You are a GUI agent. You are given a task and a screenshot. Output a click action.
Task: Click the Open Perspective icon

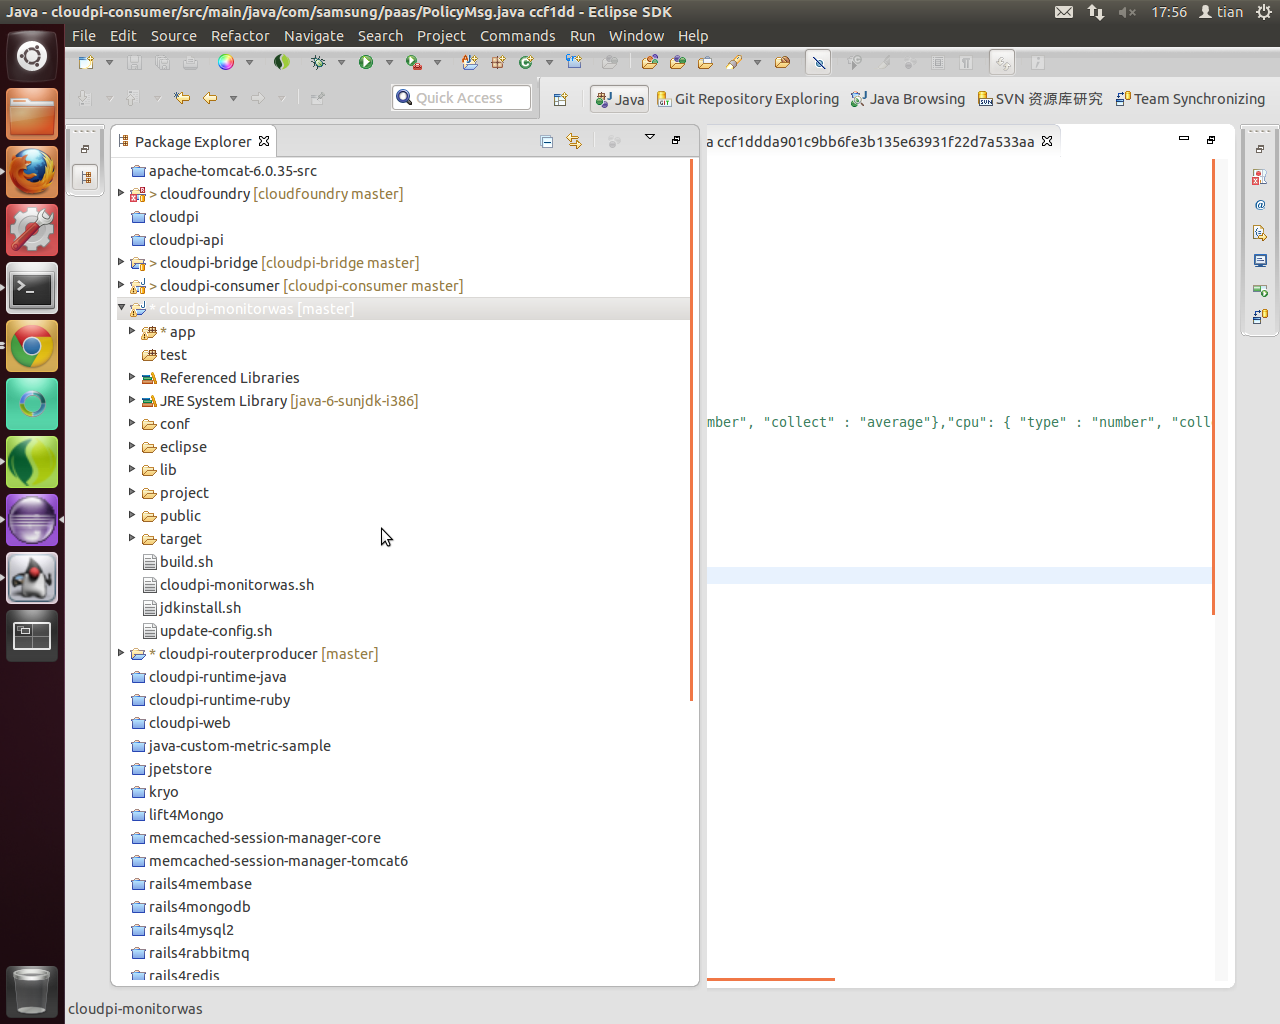pyautogui.click(x=561, y=99)
